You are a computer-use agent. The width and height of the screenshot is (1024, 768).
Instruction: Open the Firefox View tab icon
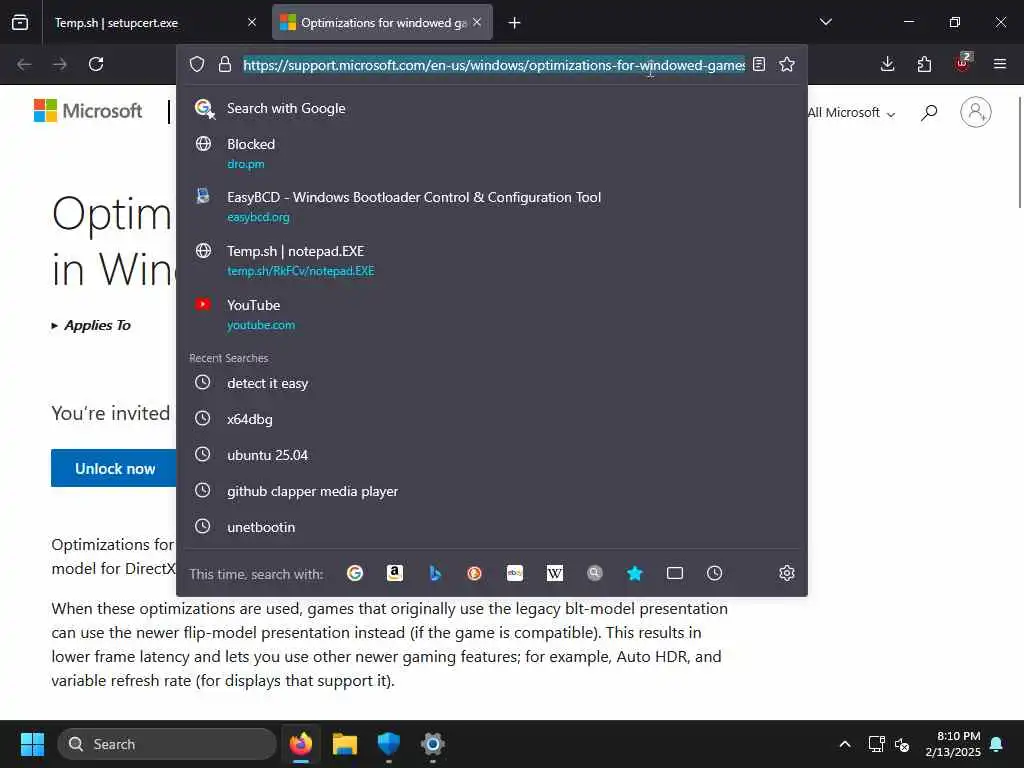(x=20, y=22)
